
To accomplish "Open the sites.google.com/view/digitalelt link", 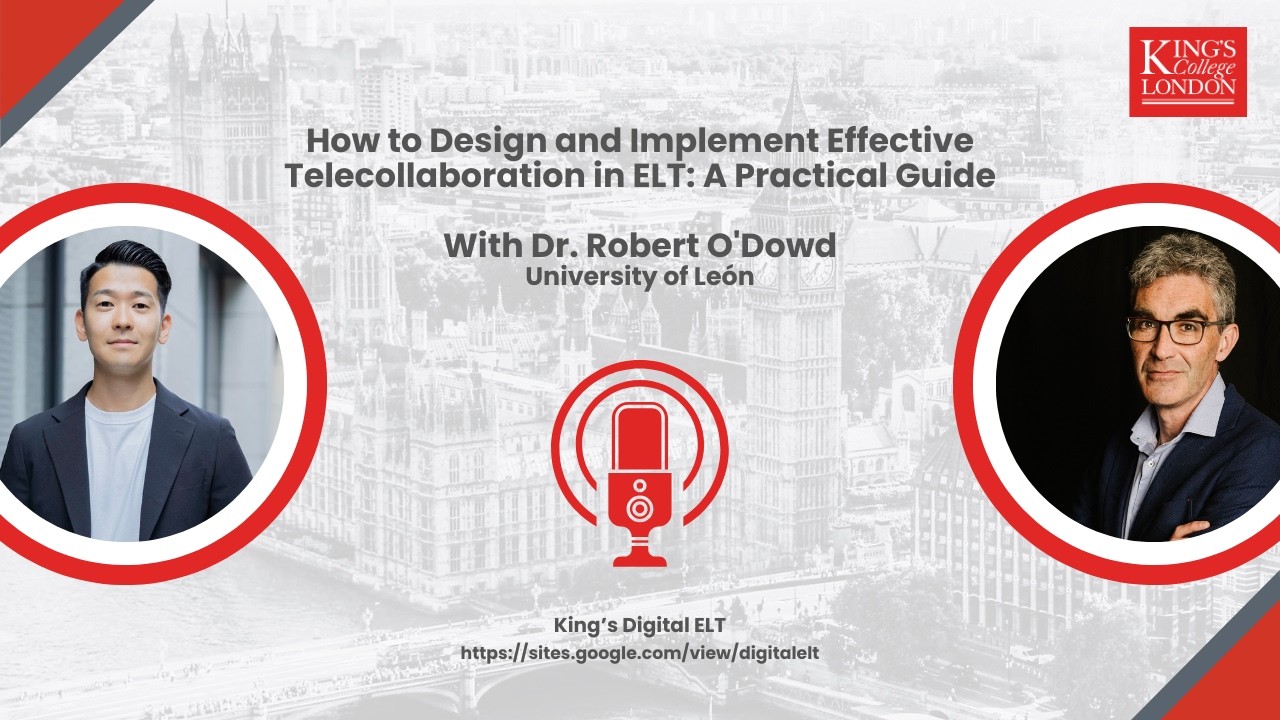I will pyautogui.click(x=640, y=652).
